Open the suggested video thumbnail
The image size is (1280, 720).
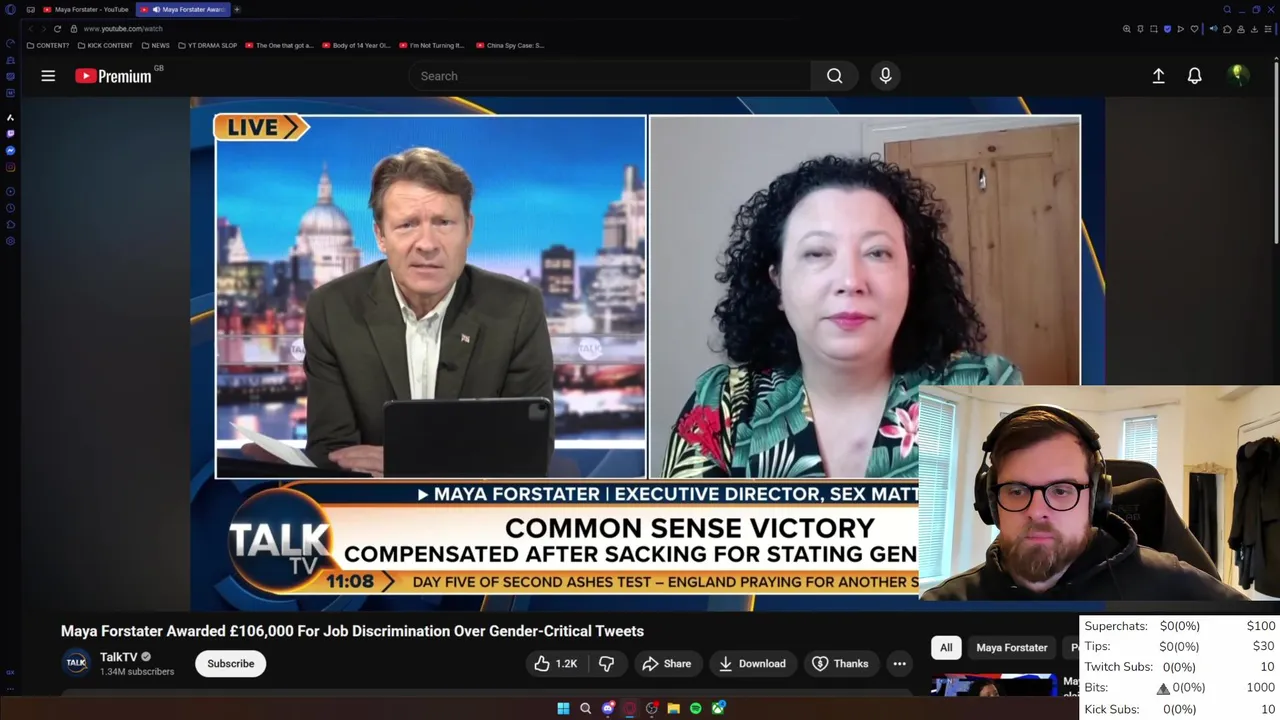994,685
